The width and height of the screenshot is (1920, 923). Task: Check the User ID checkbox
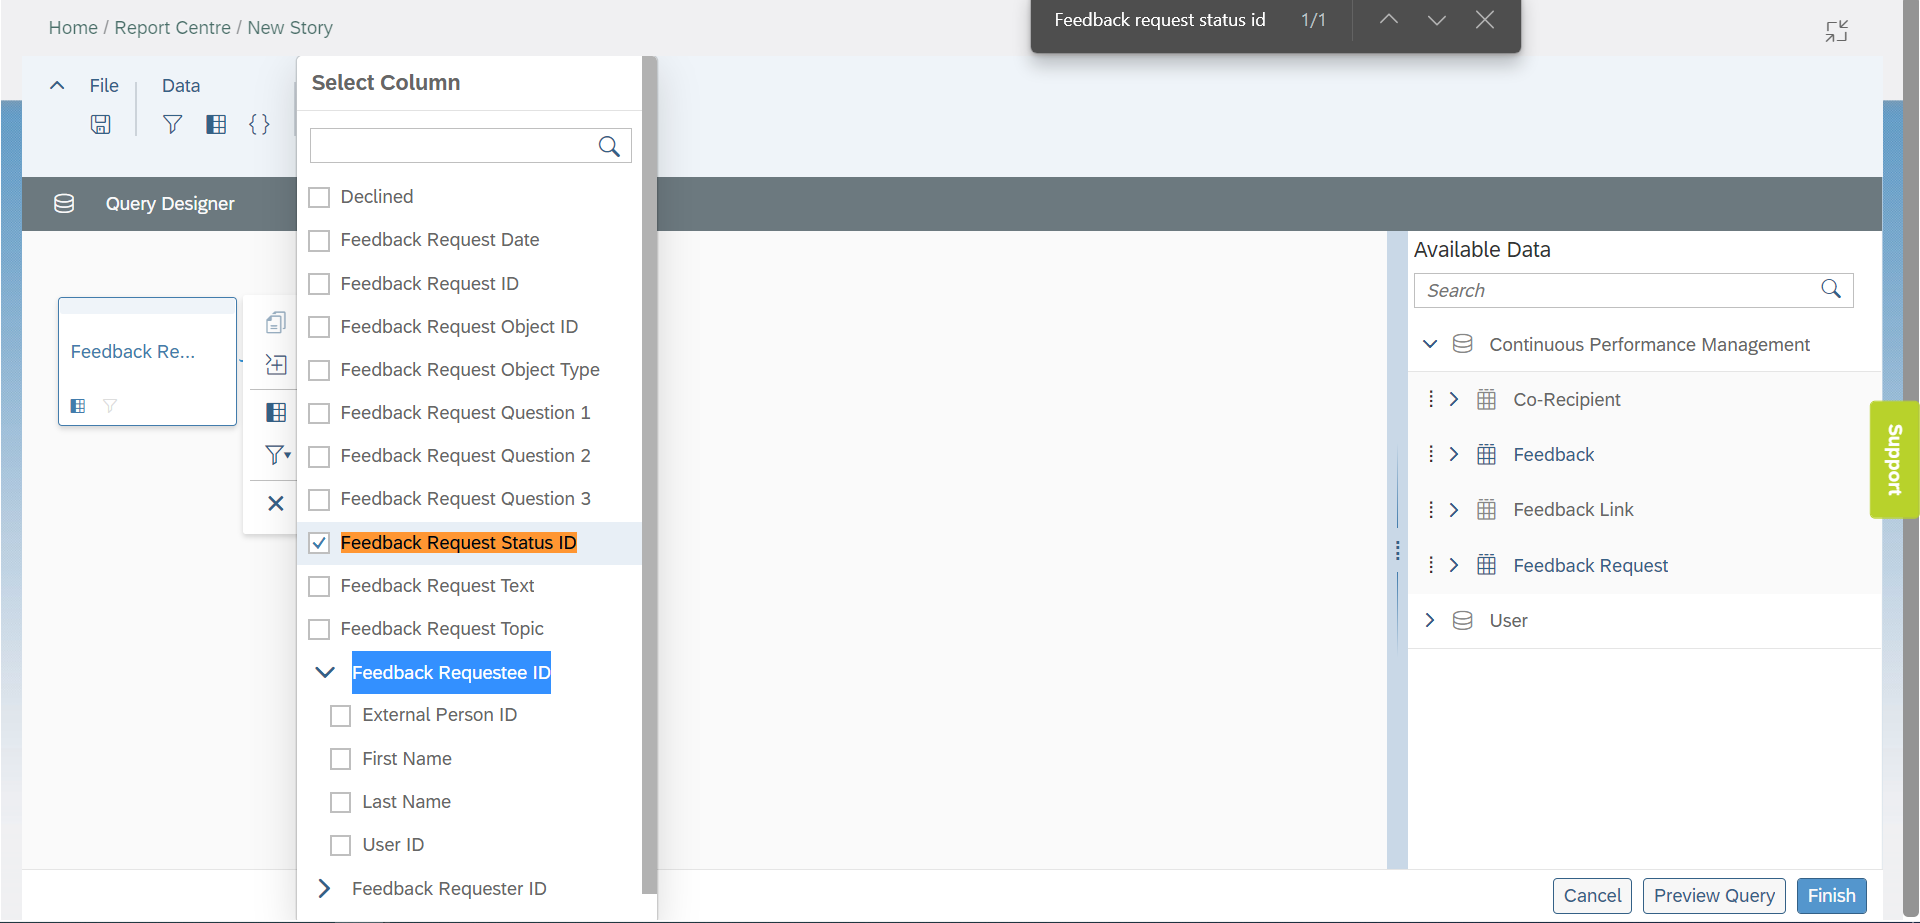[x=341, y=845]
